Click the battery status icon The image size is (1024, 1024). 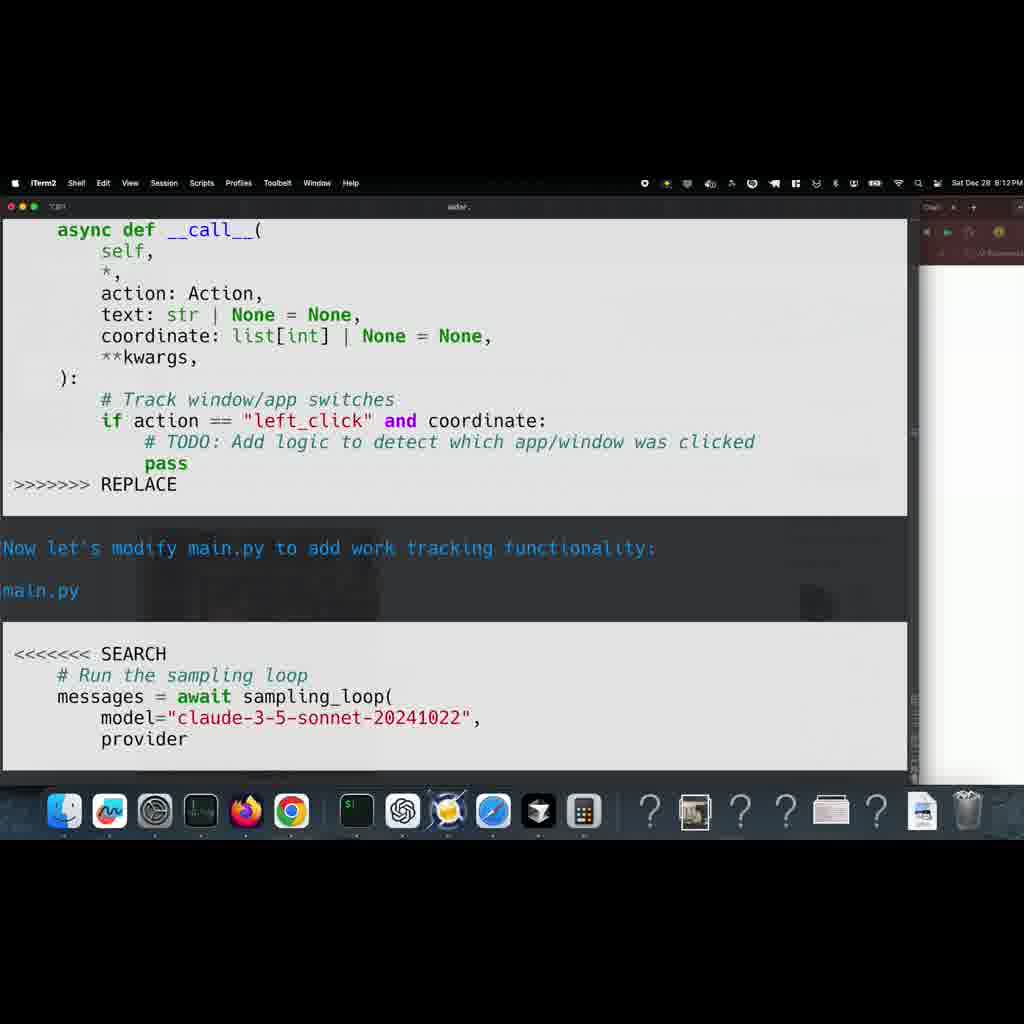874,184
